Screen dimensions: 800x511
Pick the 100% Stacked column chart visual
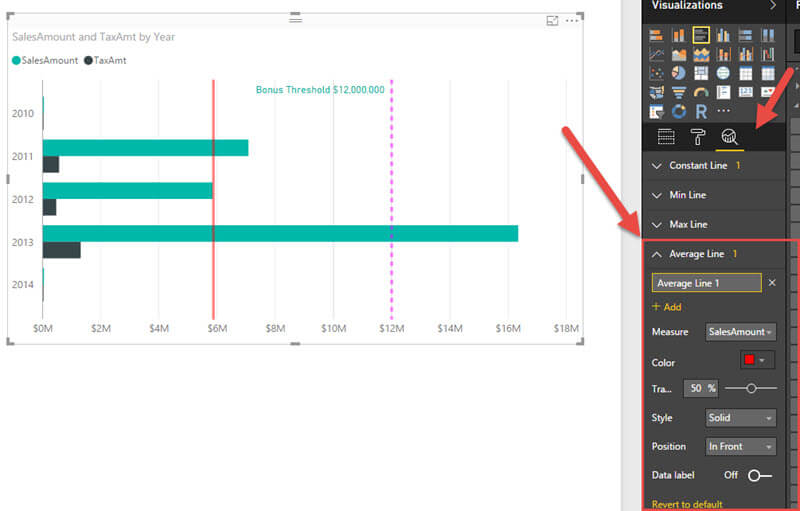point(768,35)
